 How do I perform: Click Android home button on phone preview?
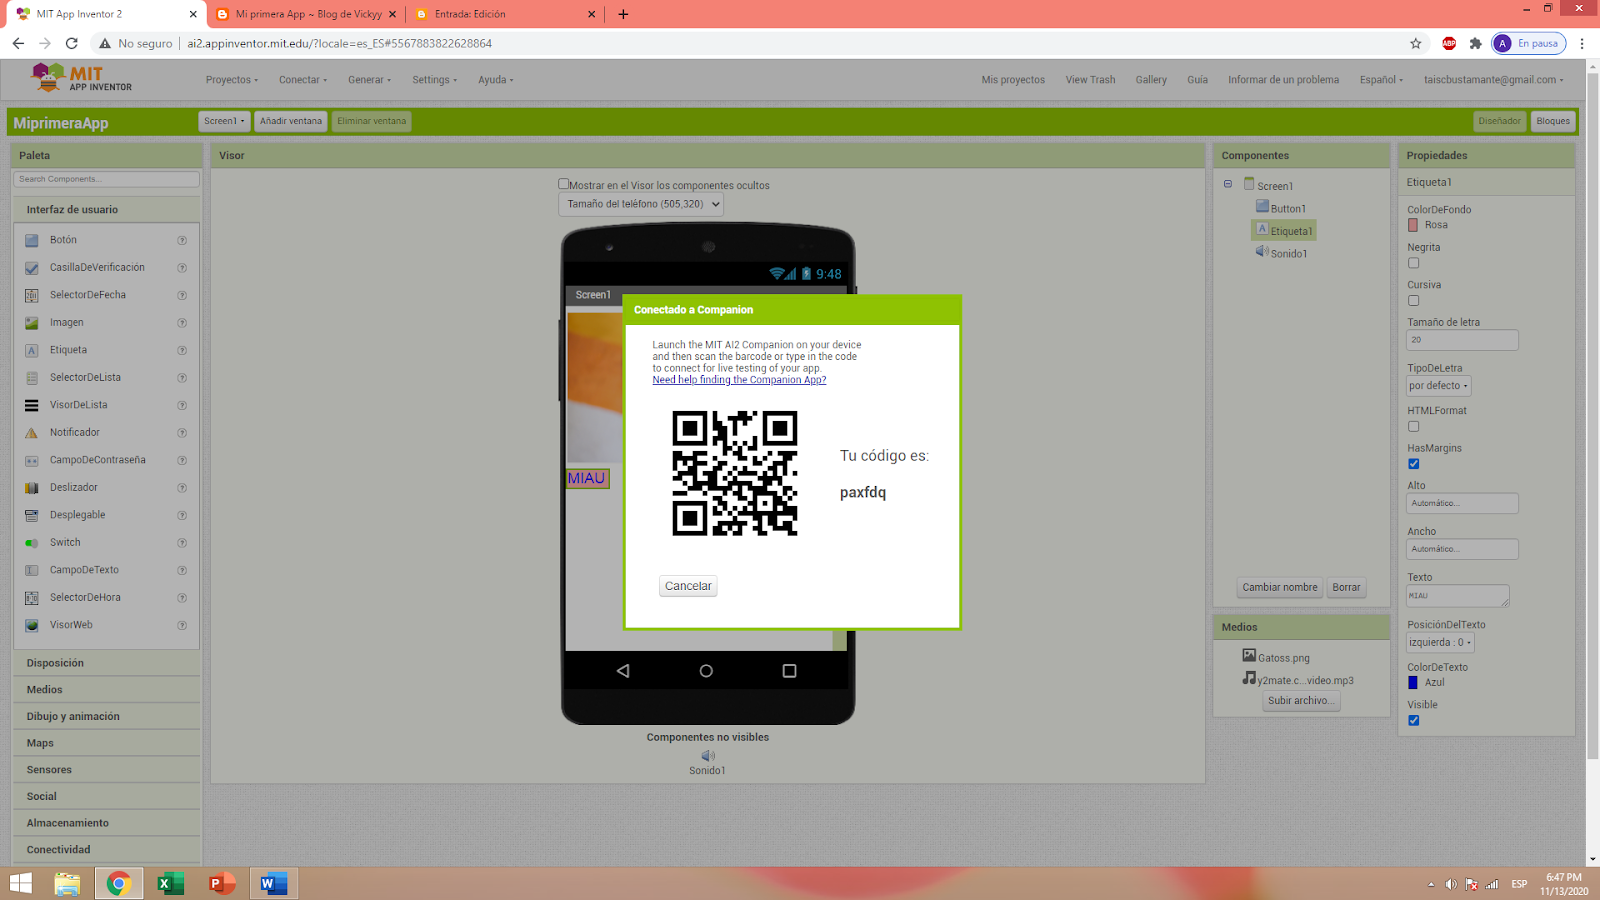coord(706,671)
